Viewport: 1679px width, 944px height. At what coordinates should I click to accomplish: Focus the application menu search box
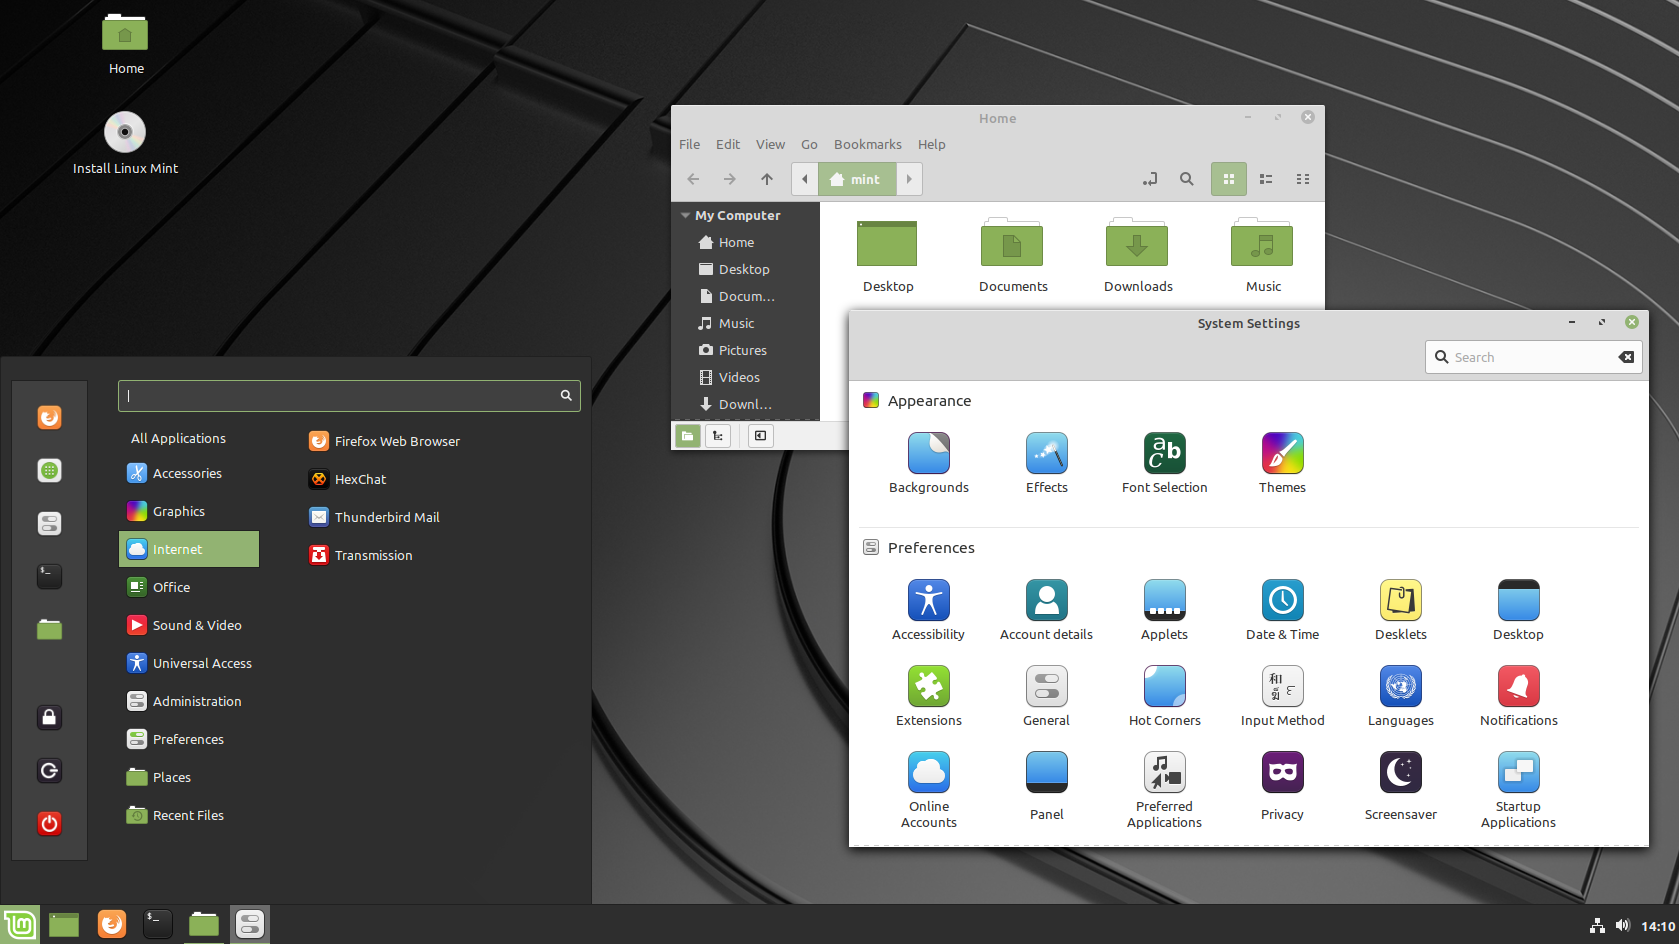pyautogui.click(x=349, y=395)
